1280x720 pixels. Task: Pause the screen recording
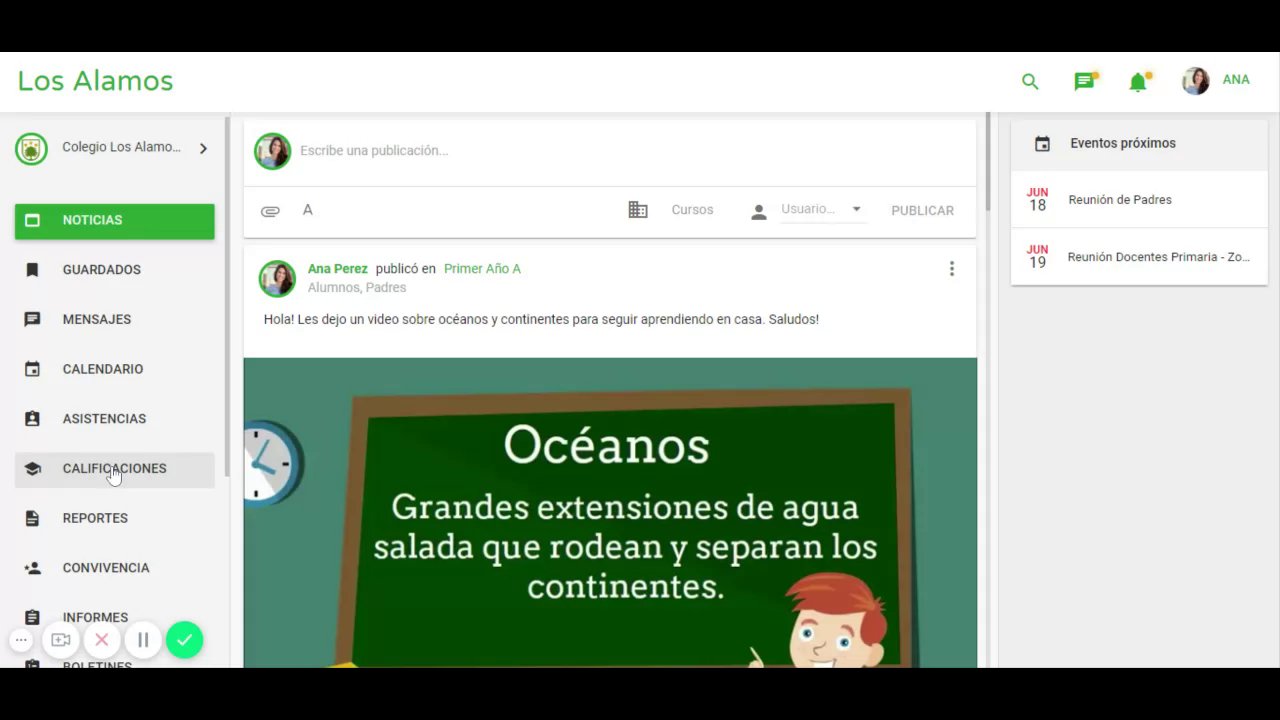click(143, 640)
